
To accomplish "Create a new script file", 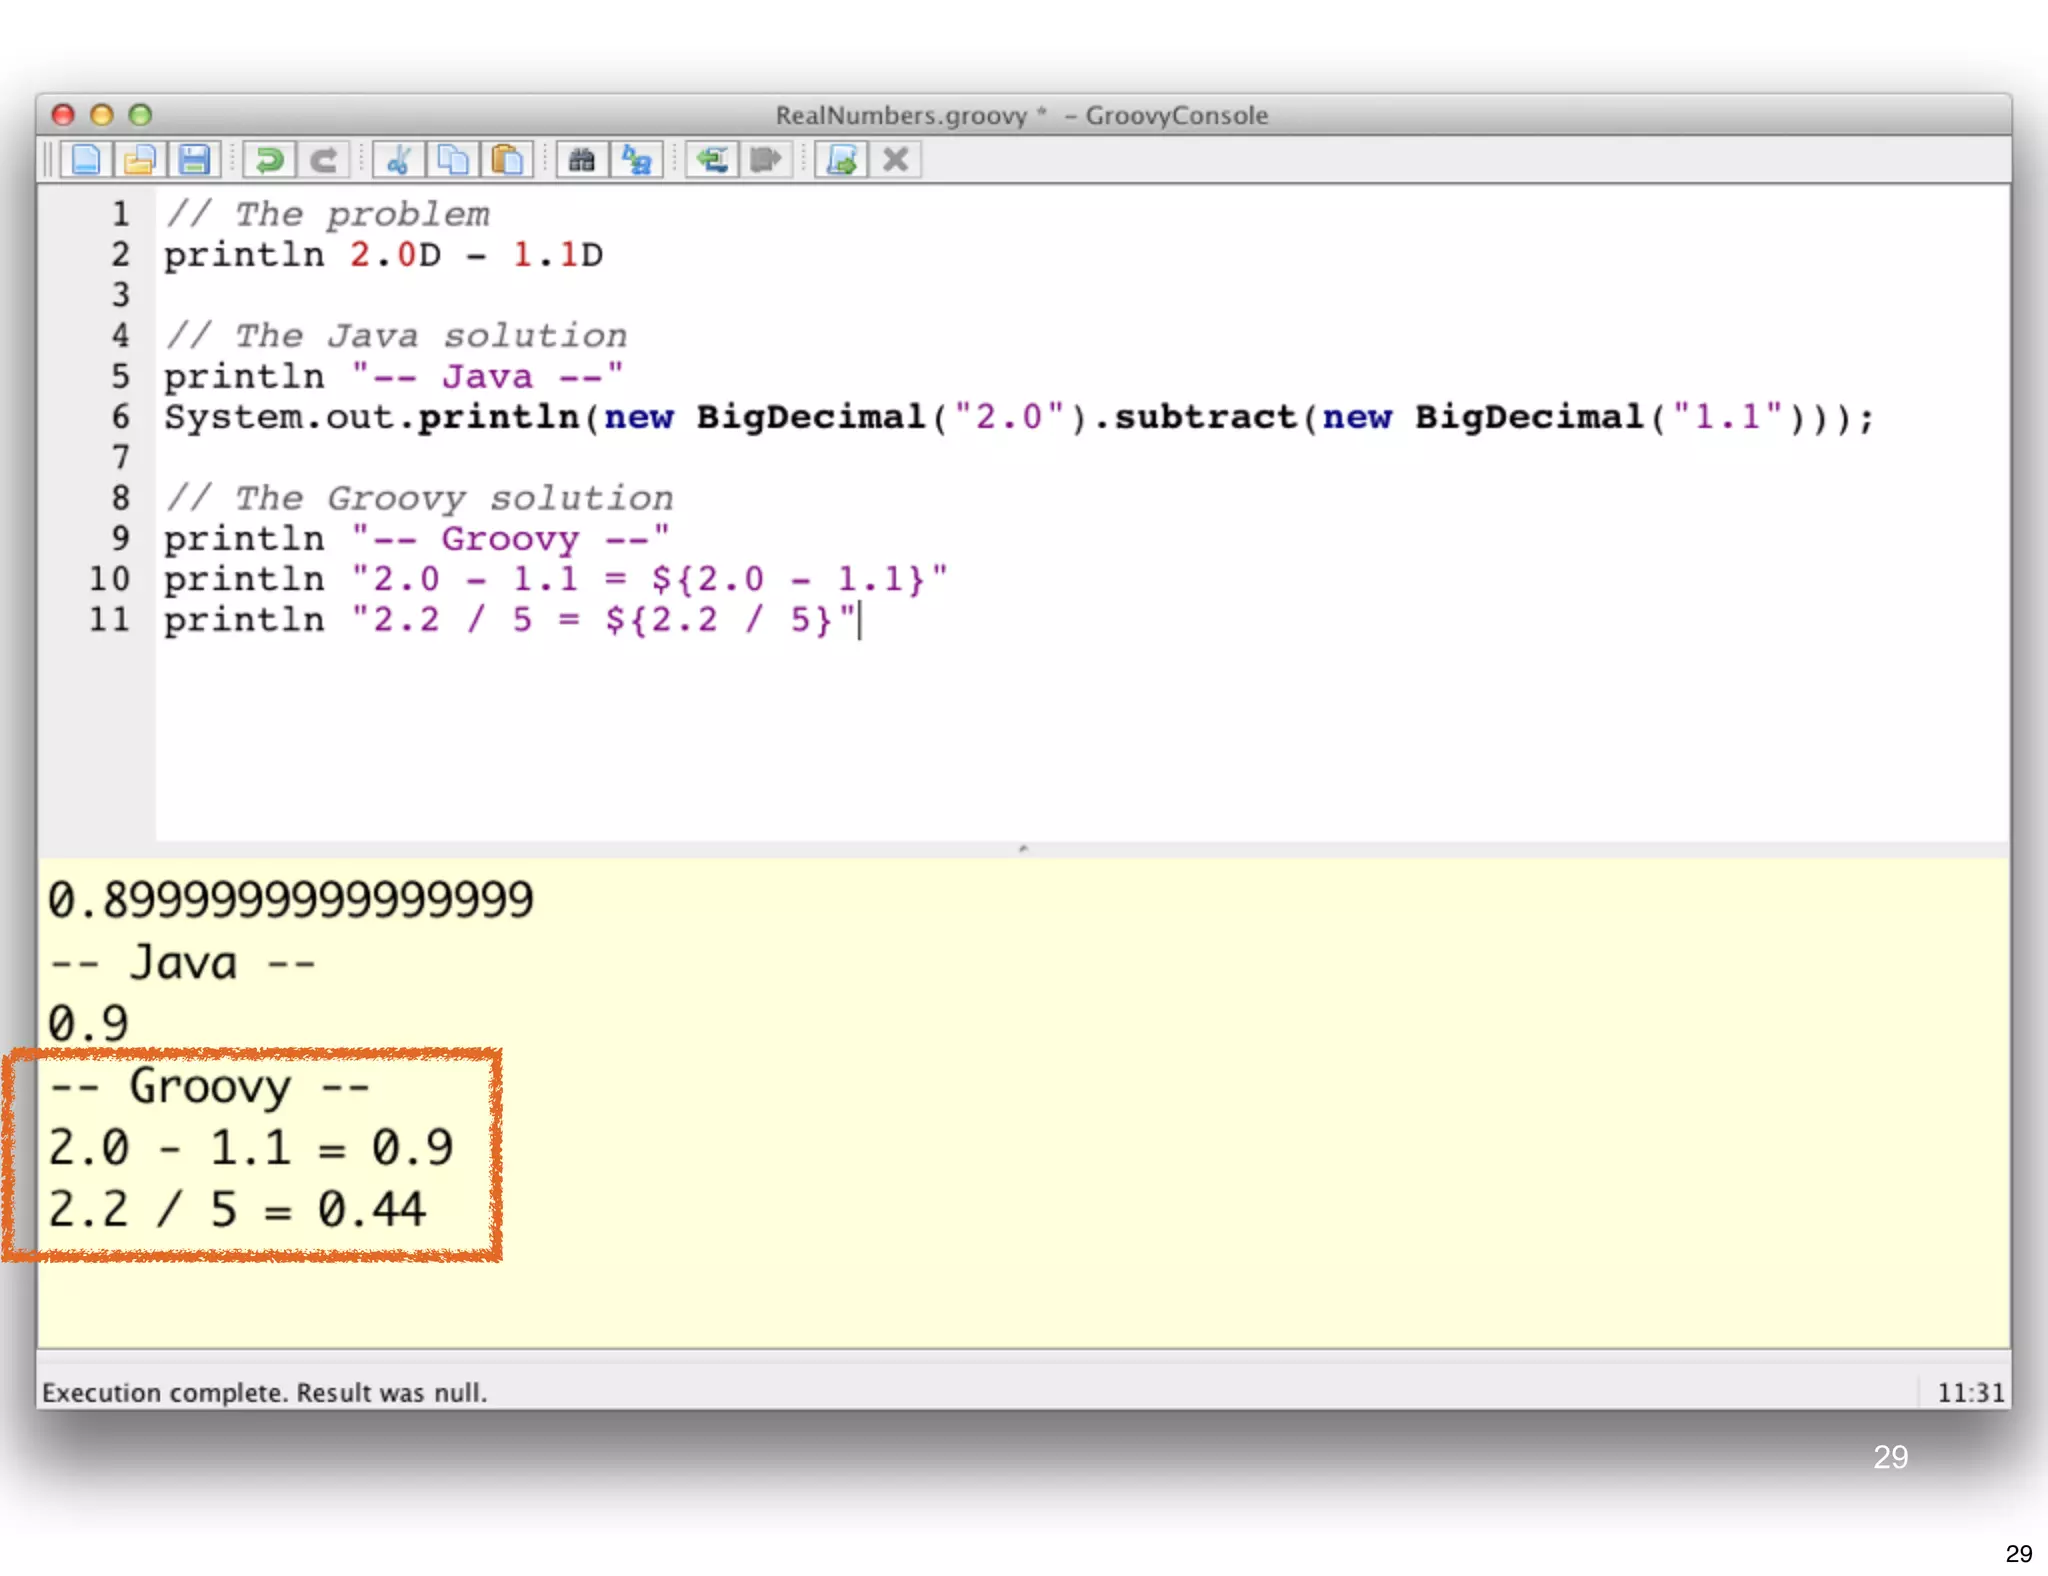I will pos(86,160).
